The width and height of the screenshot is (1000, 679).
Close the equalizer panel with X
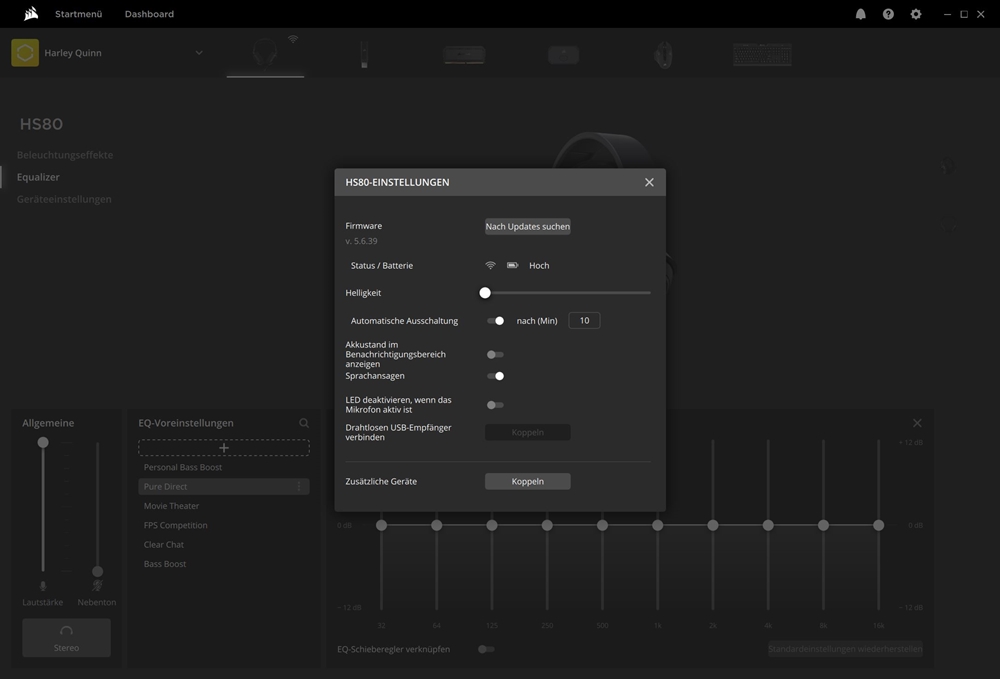pos(917,423)
